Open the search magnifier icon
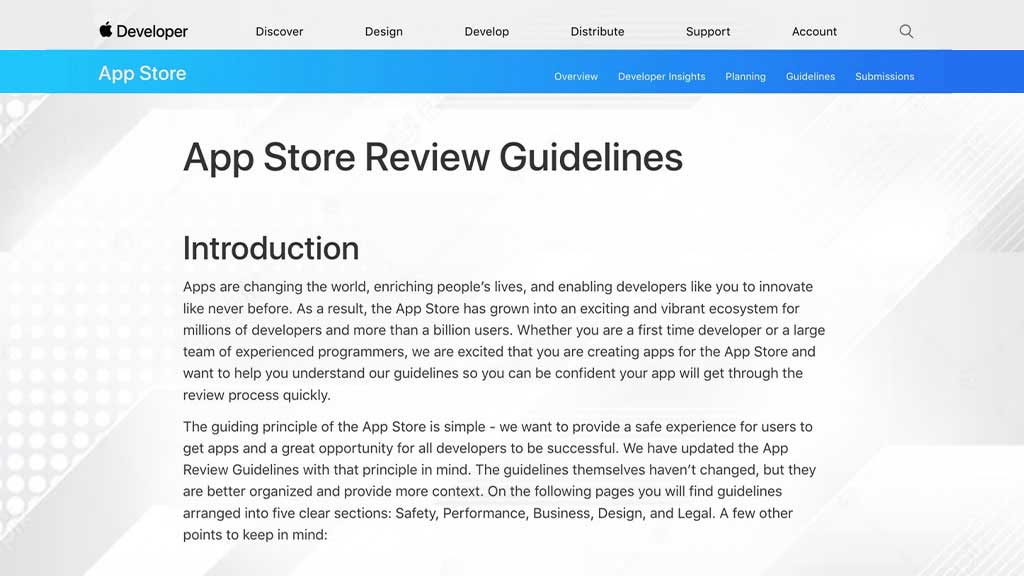Image resolution: width=1024 pixels, height=576 pixels. tap(905, 31)
